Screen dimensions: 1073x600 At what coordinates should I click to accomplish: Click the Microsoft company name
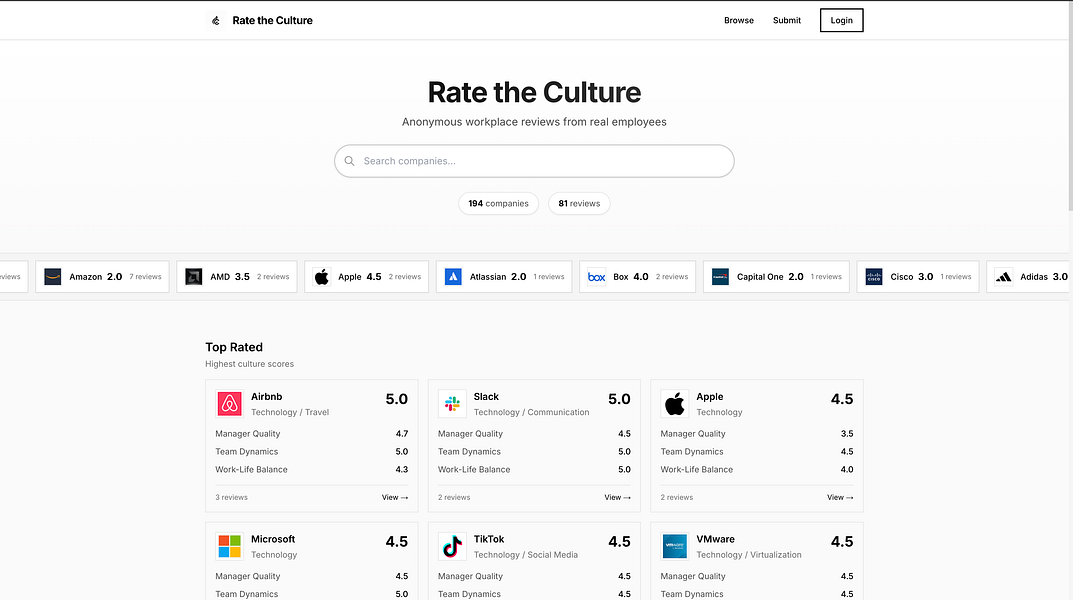click(272, 539)
